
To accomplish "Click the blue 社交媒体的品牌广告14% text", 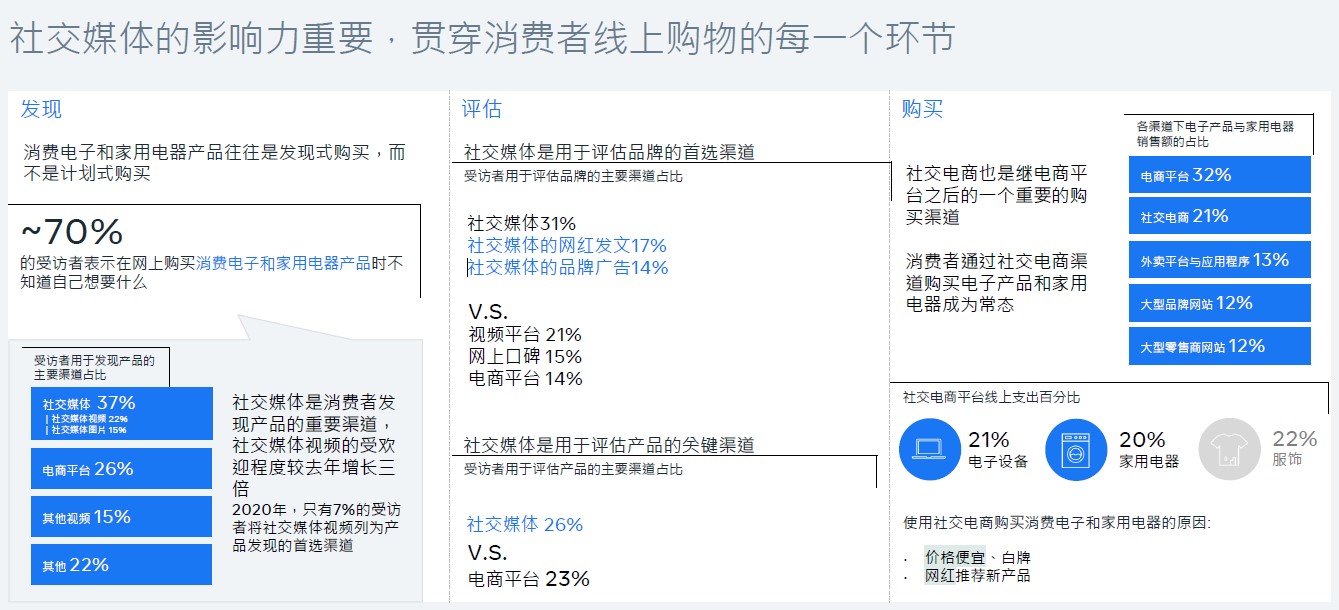I will [x=567, y=267].
